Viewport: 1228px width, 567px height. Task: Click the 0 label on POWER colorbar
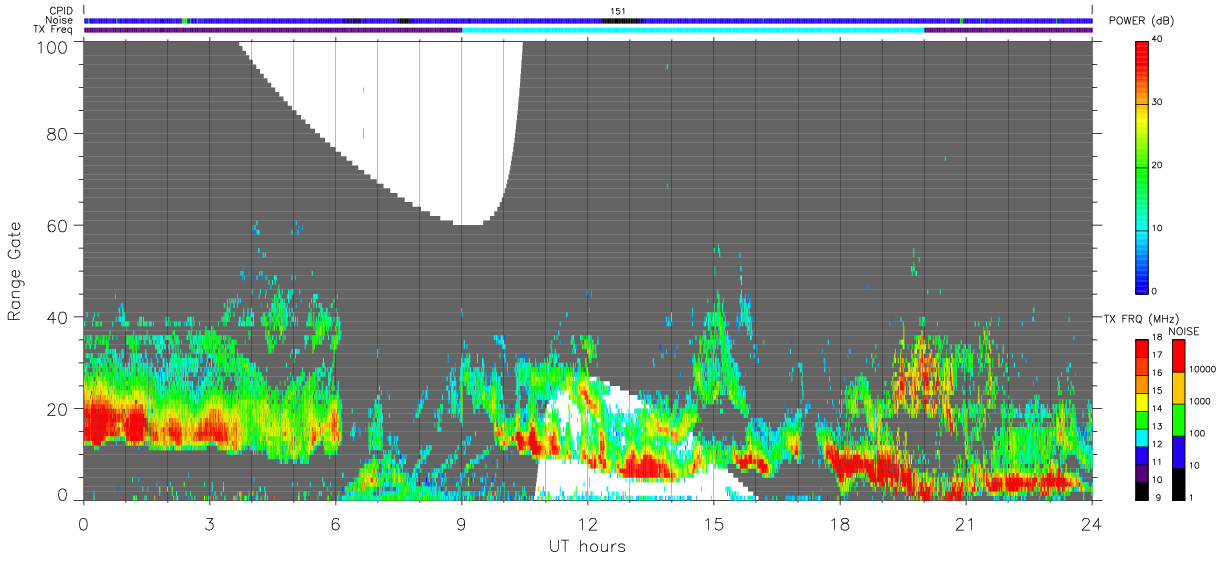[1156, 291]
